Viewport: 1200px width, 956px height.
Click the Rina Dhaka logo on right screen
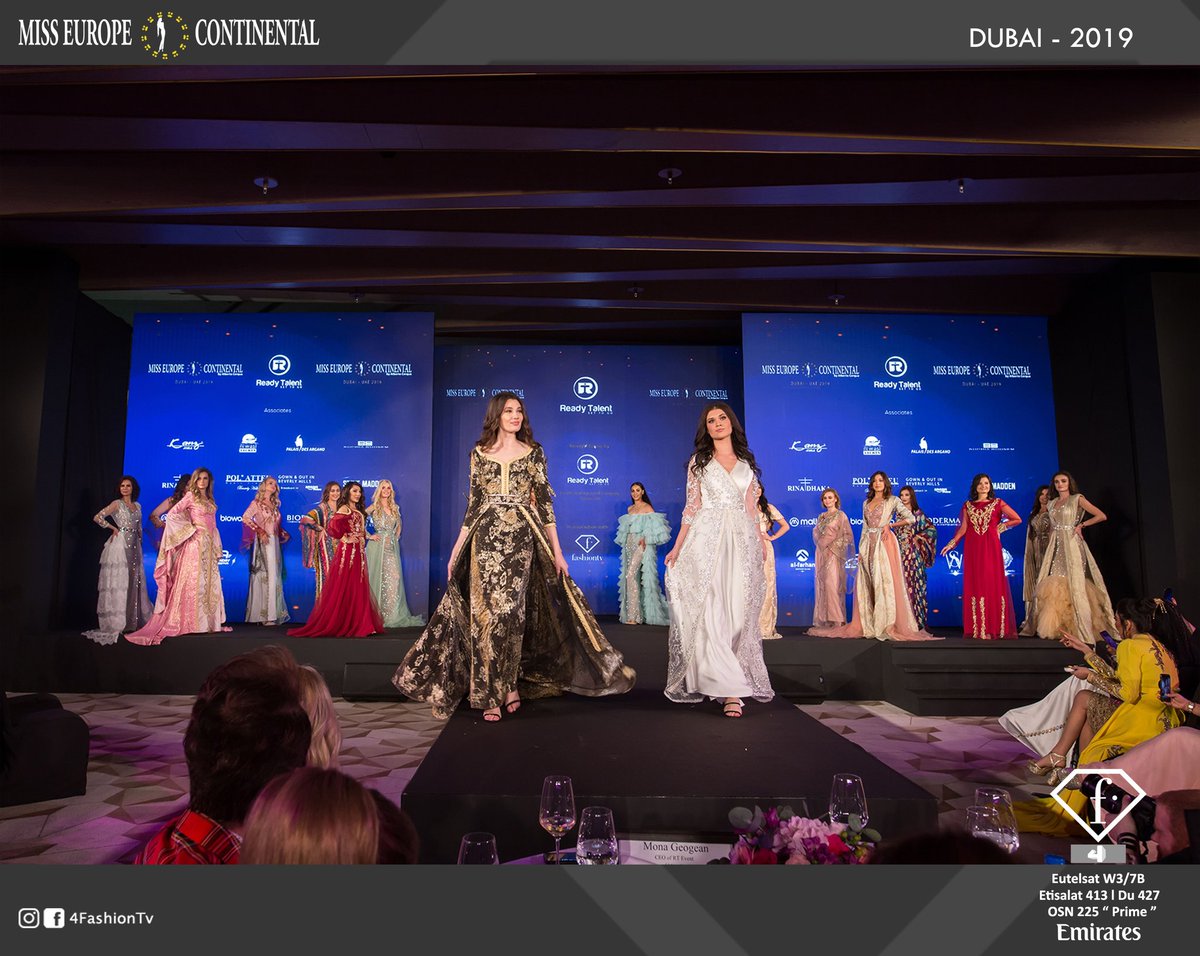pos(807,485)
